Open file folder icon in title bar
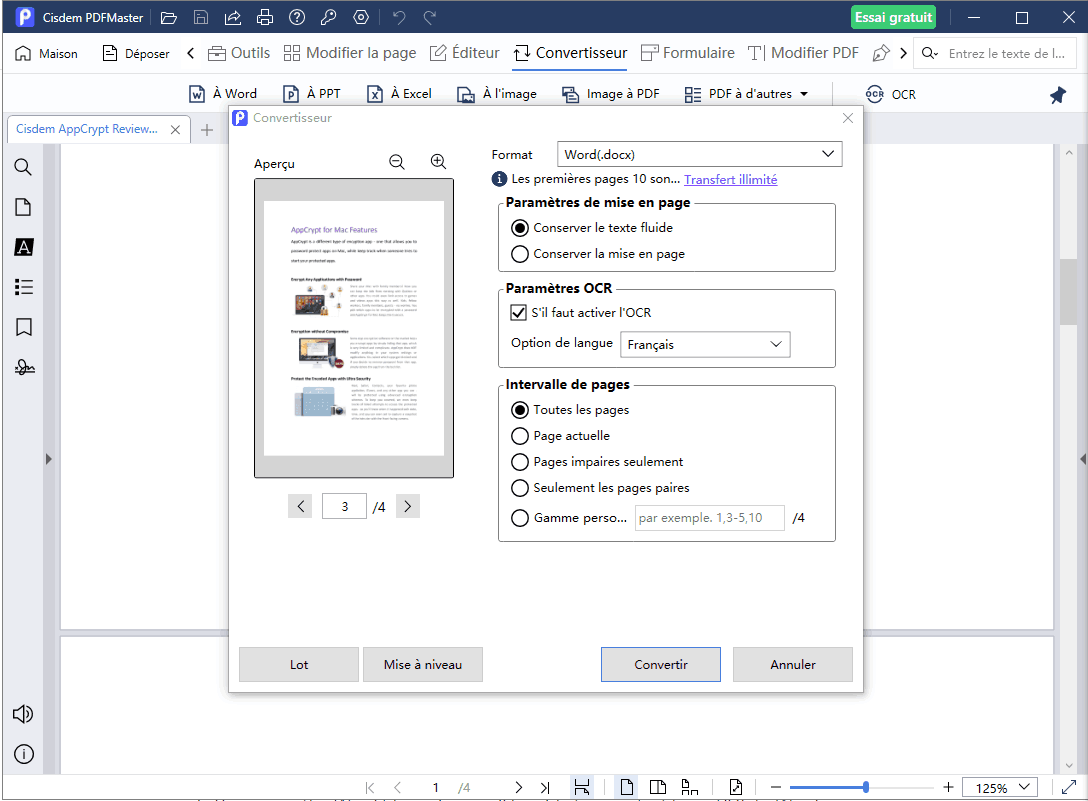Image resolution: width=1088 pixels, height=801 pixels. point(169,18)
